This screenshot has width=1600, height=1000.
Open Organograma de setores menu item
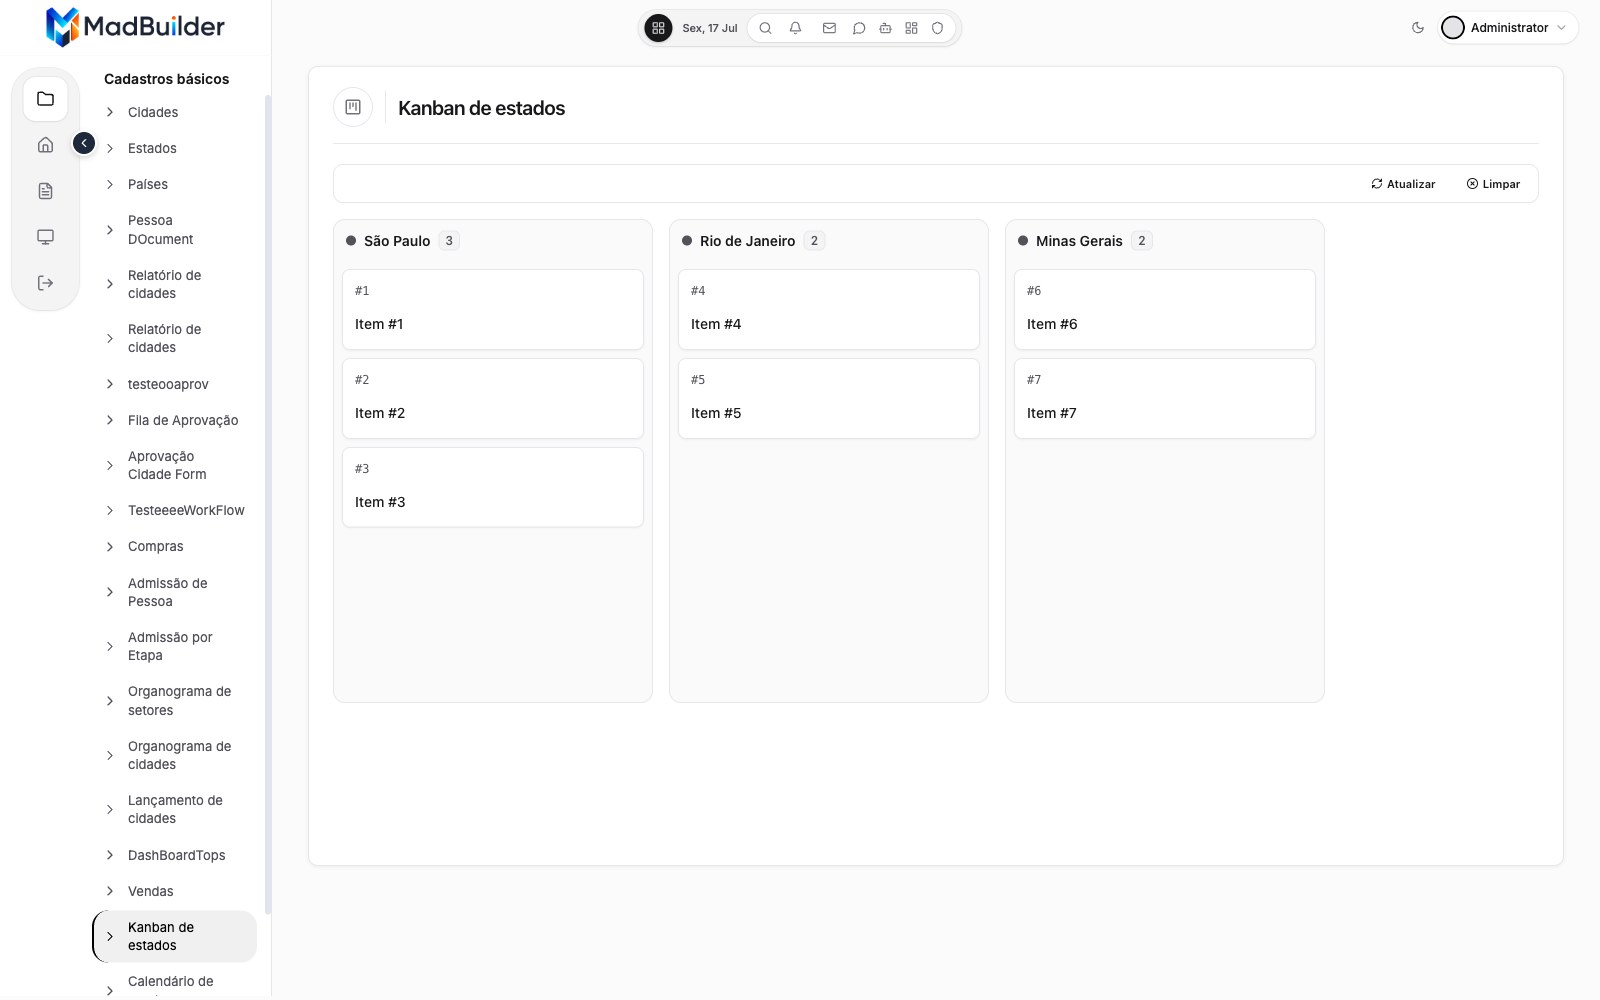(x=175, y=701)
